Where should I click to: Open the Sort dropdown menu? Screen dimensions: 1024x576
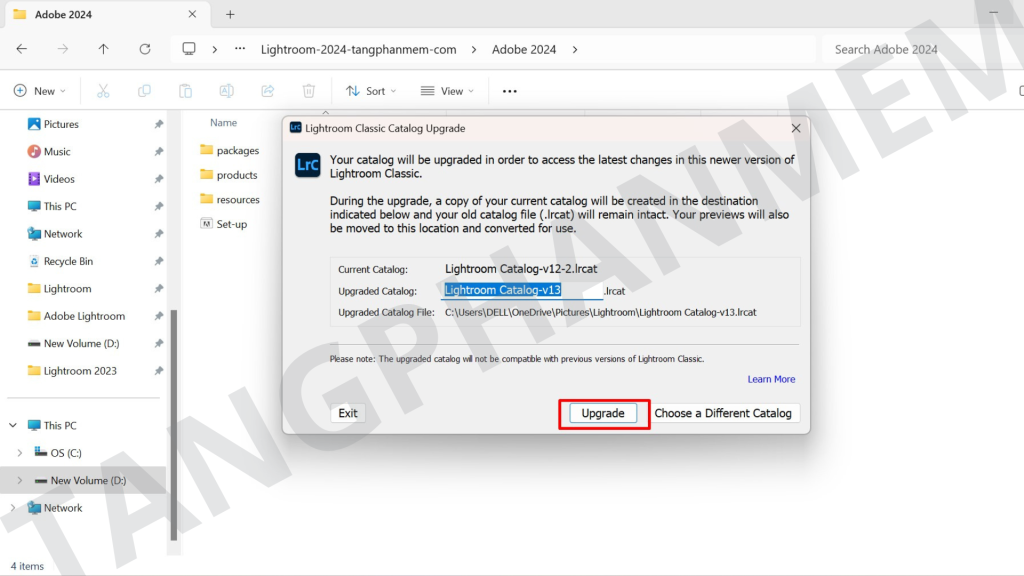pos(371,91)
